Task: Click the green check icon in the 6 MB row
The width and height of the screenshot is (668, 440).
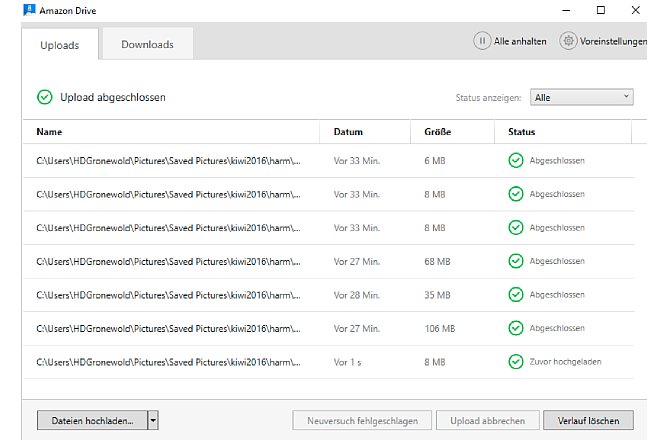Action: pyautogui.click(x=516, y=161)
